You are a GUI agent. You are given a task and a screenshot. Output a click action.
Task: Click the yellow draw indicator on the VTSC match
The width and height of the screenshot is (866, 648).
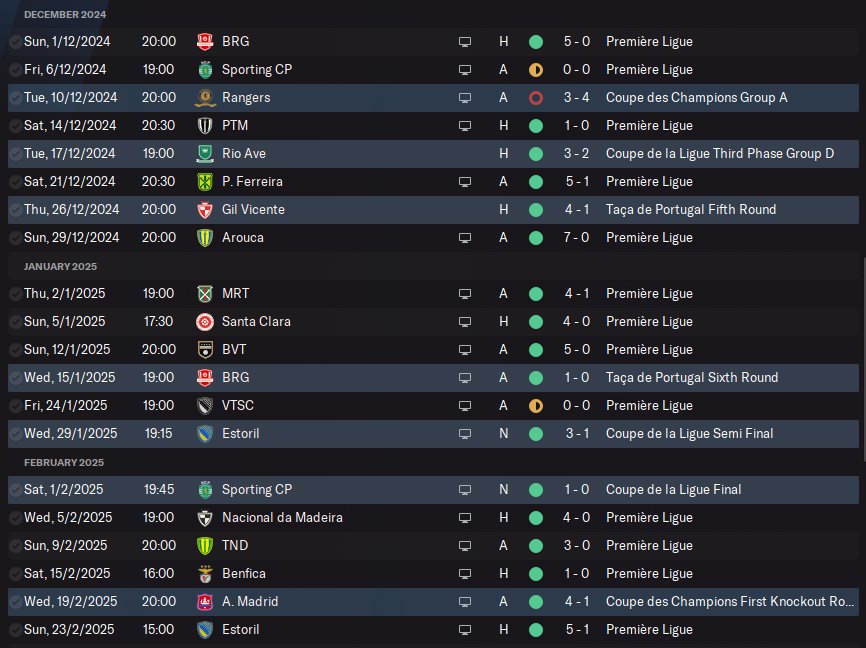coord(536,406)
